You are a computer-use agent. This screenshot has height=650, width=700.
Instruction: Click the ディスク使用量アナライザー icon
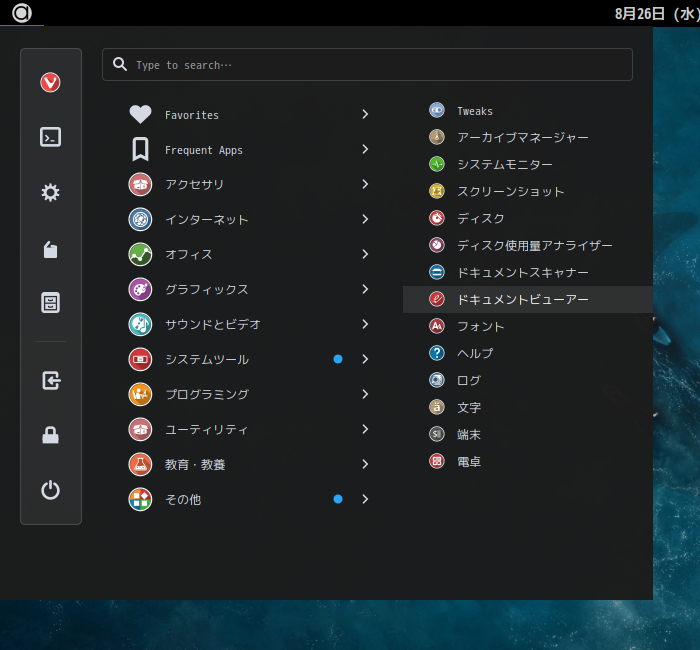coord(437,245)
